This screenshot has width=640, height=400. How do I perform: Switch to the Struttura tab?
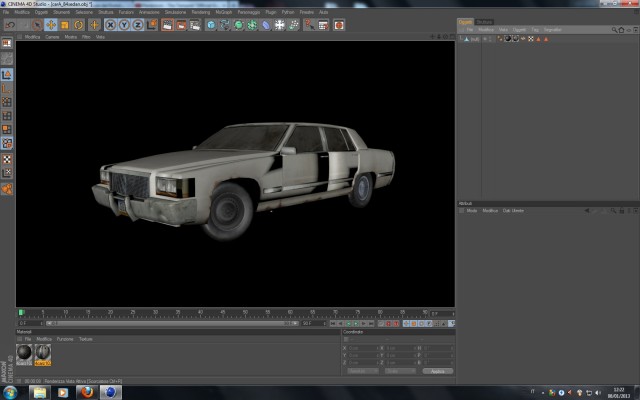pos(484,22)
